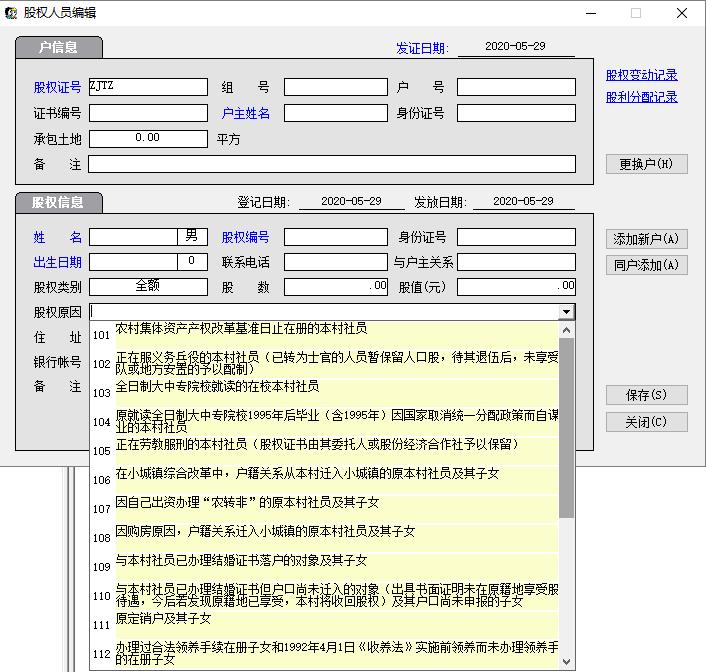The image size is (708, 672).
Task: Click the 户主姓名 input field
Action: coord(335,113)
